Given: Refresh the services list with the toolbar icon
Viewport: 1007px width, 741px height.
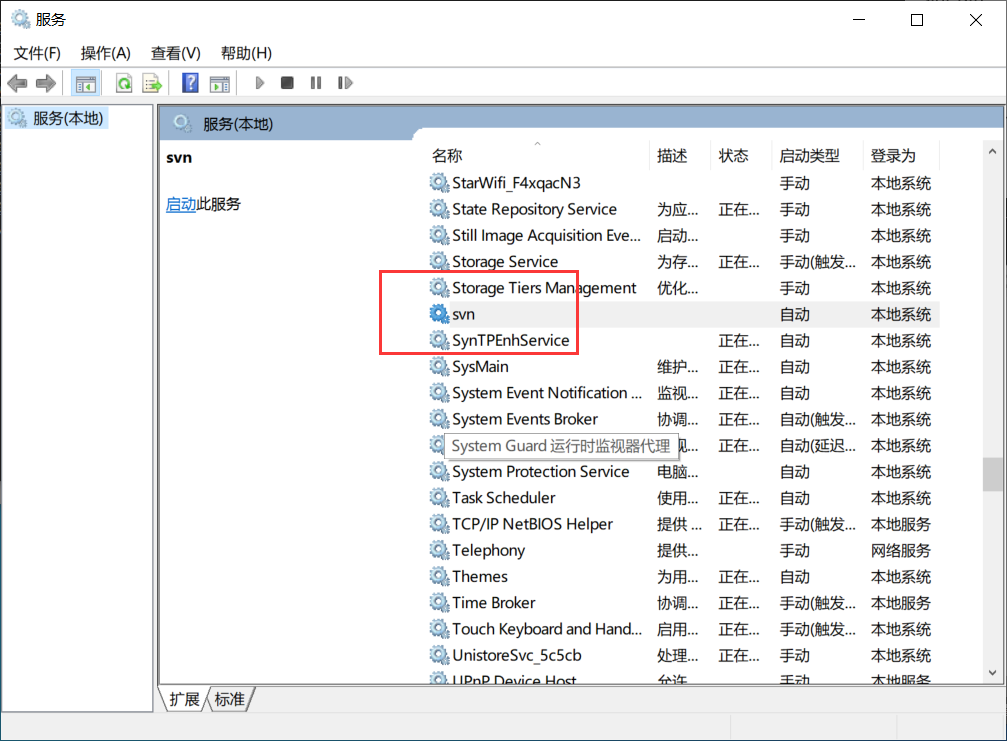Looking at the screenshot, I should tap(124, 83).
